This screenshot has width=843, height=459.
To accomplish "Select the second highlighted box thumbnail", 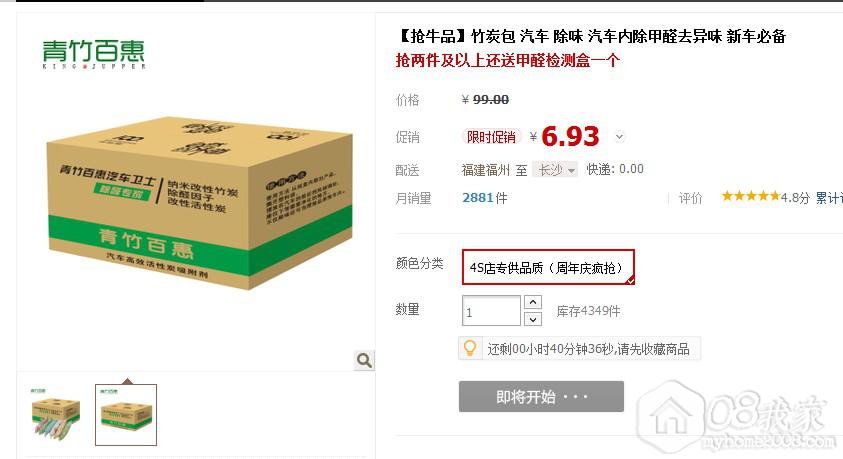I will 126,415.
